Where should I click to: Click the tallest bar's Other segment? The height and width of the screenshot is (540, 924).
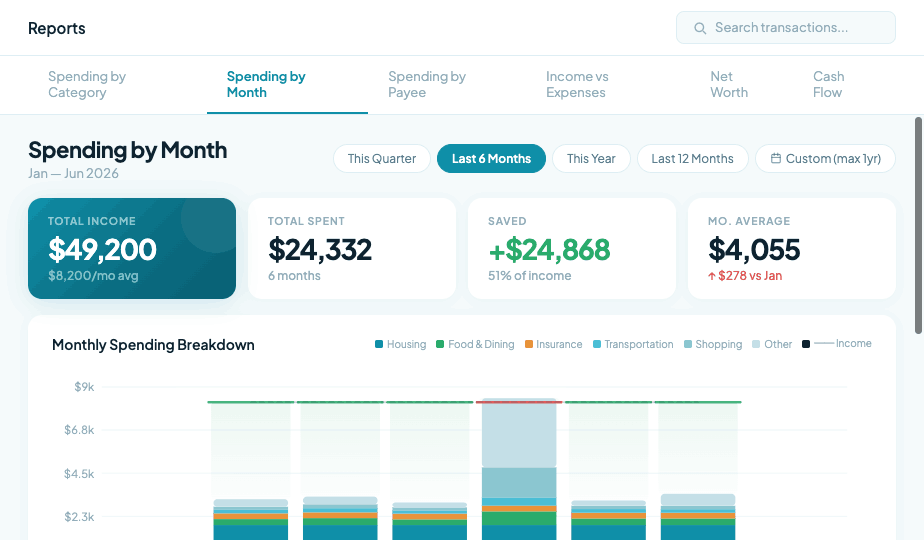click(x=519, y=433)
